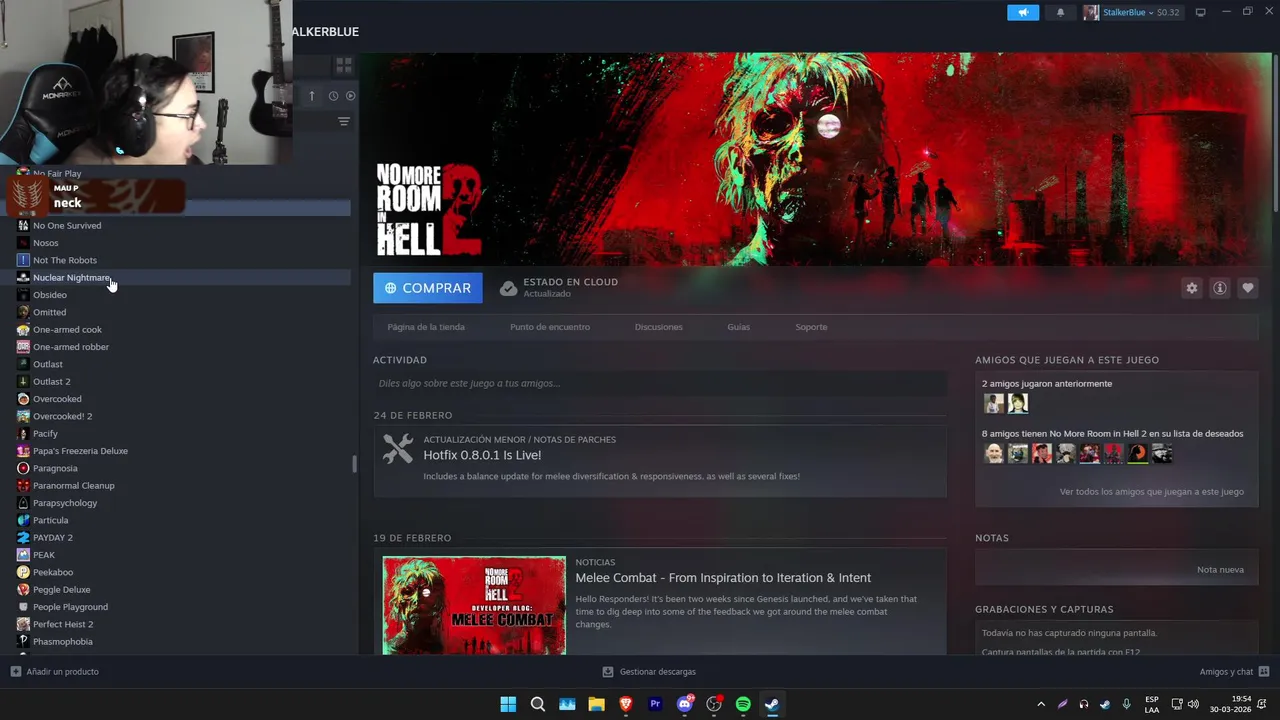1280x720 pixels.
Task: Click the PEAK game icon
Action: pos(23,555)
